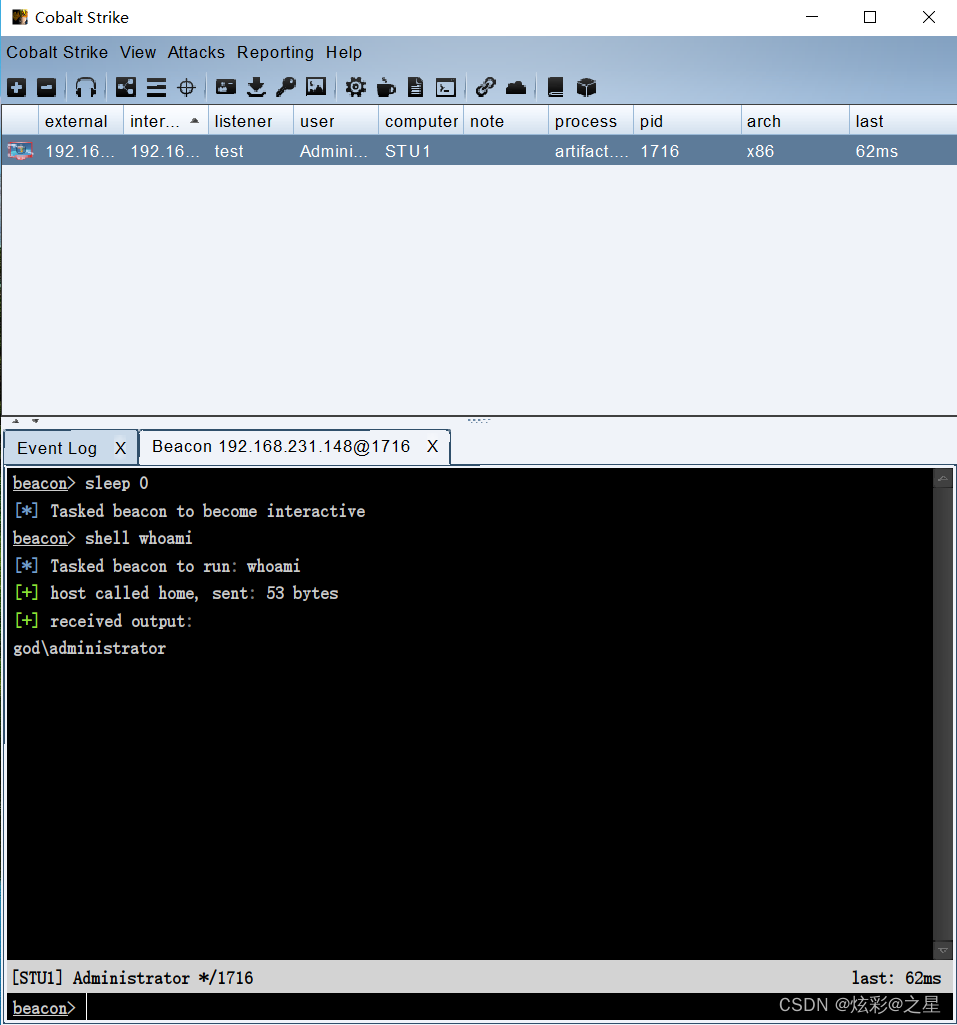Viewport: 957px width, 1025px height.
Task: Click the 'Tasked beacon to become interactive' line
Action: pyautogui.click(x=208, y=511)
